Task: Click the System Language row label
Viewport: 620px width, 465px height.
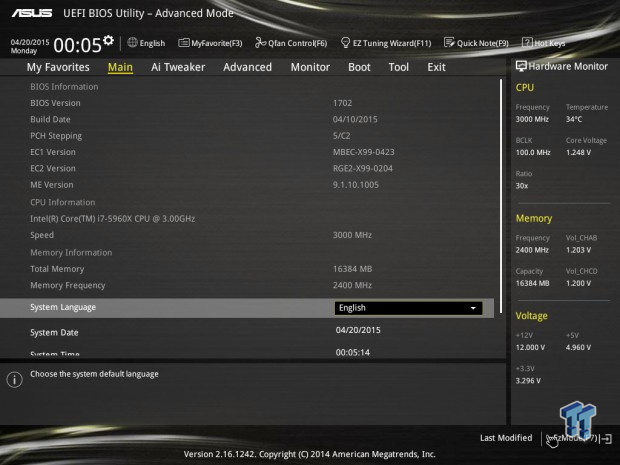Action: pos(63,307)
